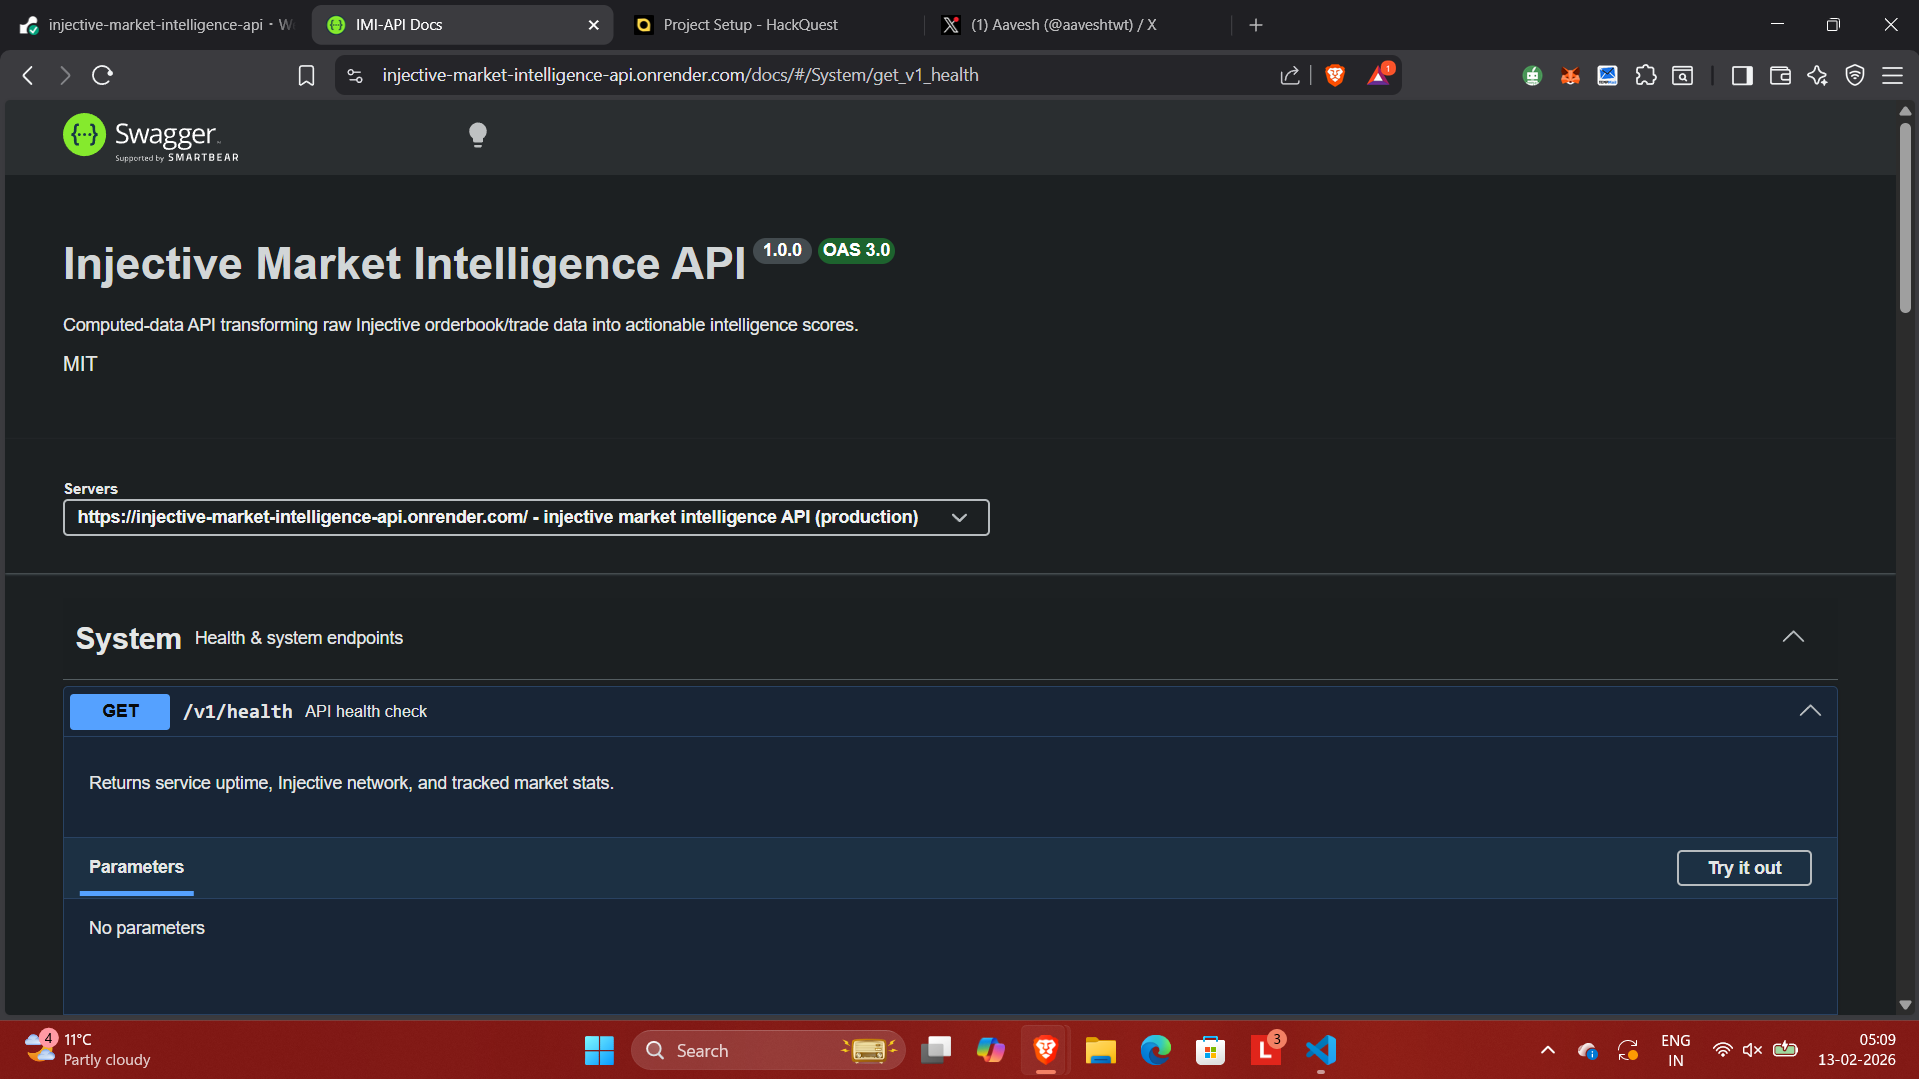The image size is (1919, 1079).
Task: Switch to Project Setup - HackQuest tab
Action: point(750,25)
